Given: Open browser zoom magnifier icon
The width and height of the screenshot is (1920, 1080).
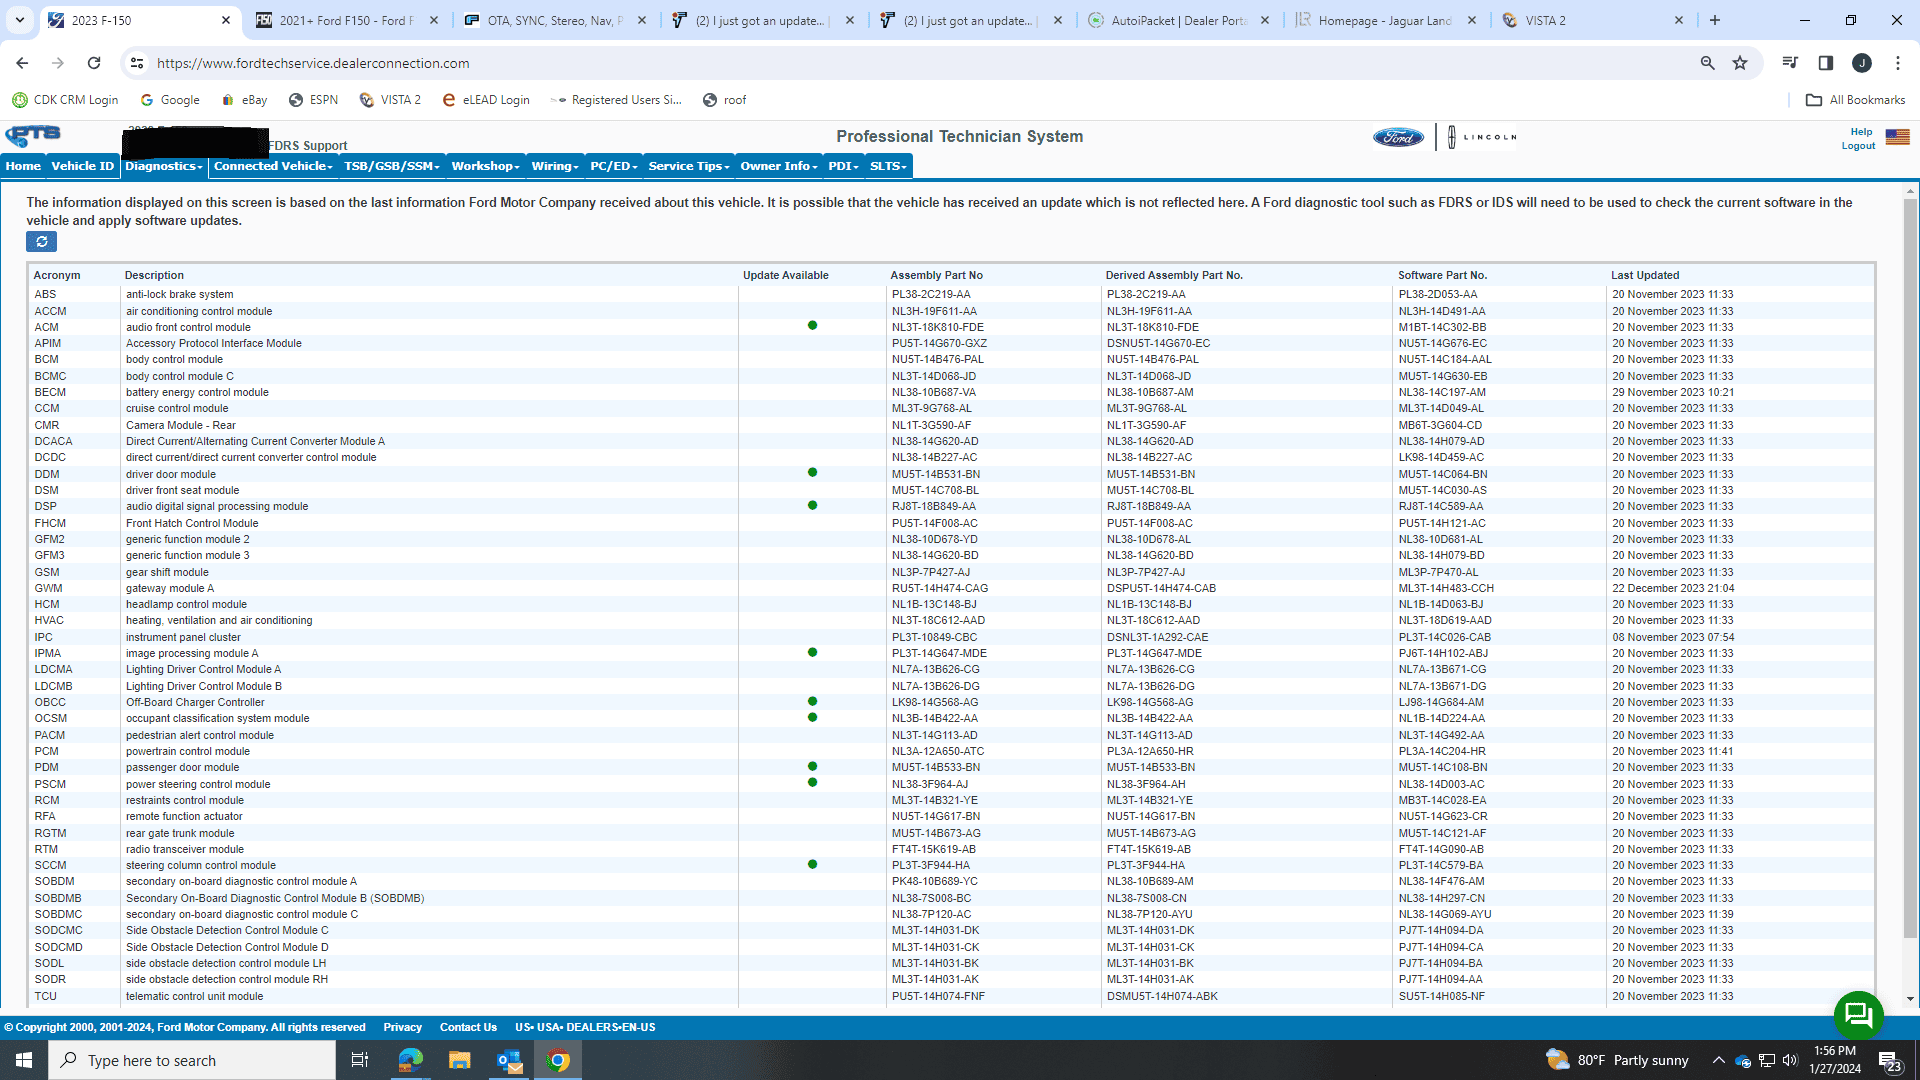Looking at the screenshot, I should coord(1708,63).
